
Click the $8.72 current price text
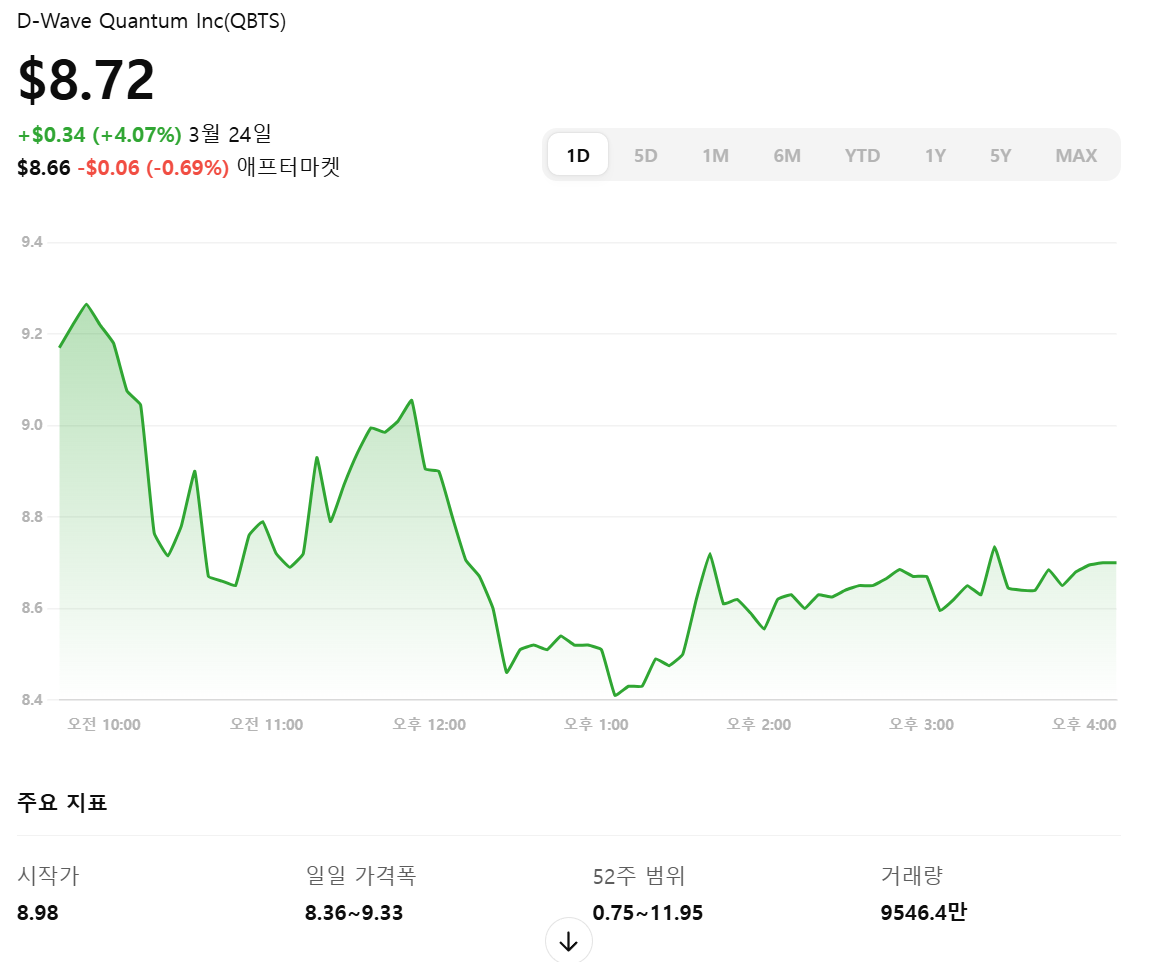pyautogui.click(x=85, y=78)
